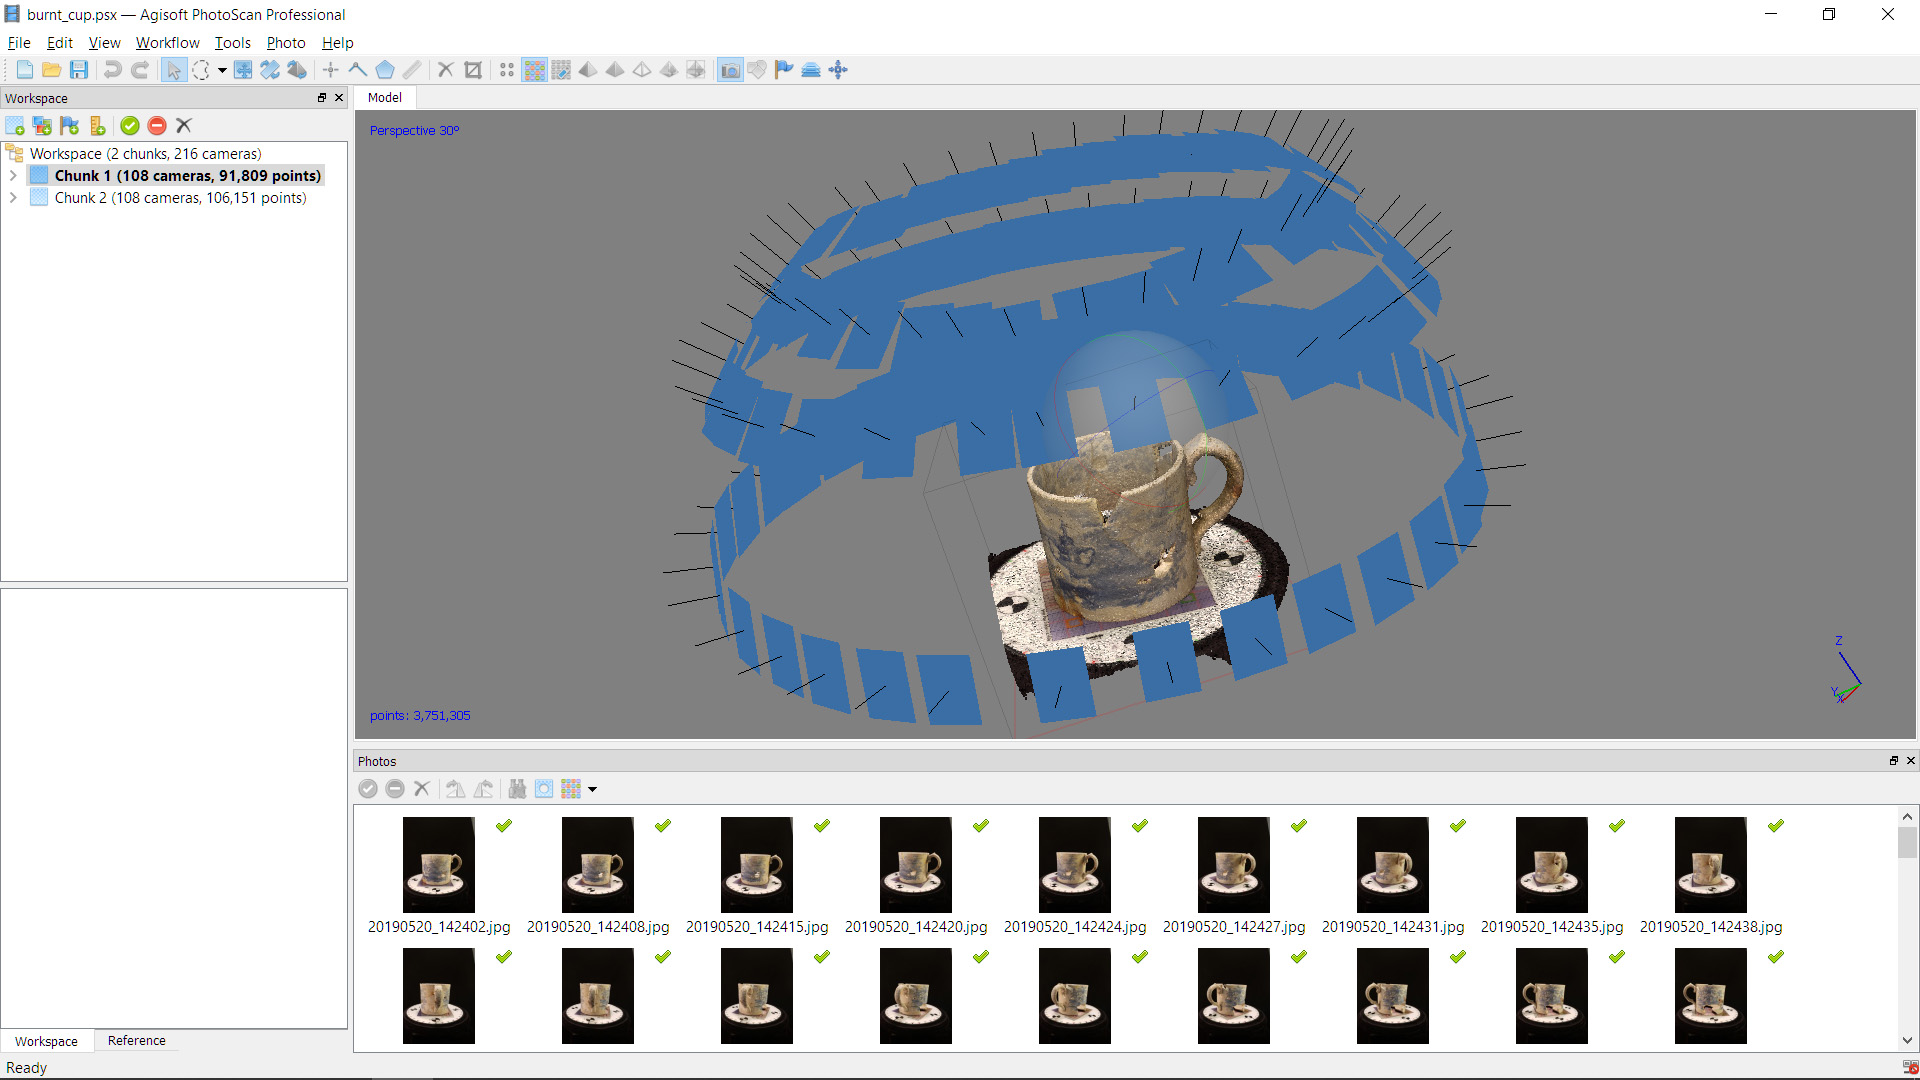Select Chunk 2 in workspace tree
1920x1080 pixels.
pyautogui.click(x=180, y=198)
